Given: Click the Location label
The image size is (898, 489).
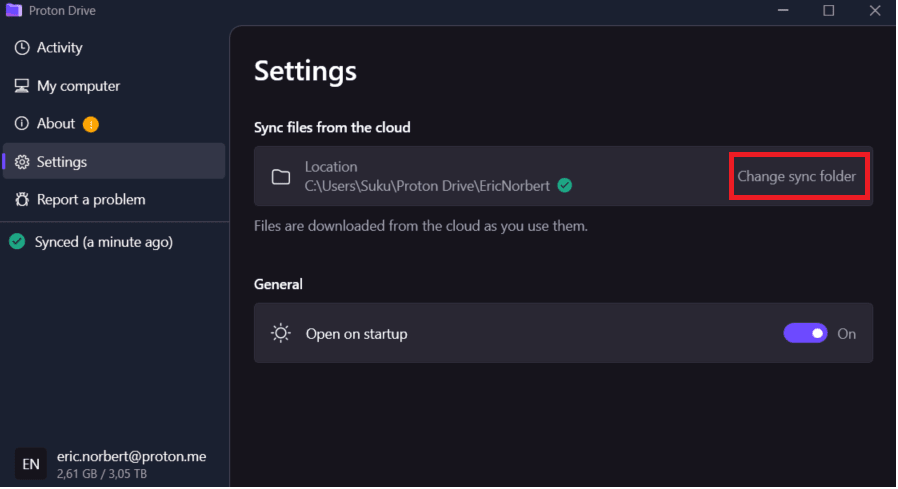Looking at the screenshot, I should point(331,167).
